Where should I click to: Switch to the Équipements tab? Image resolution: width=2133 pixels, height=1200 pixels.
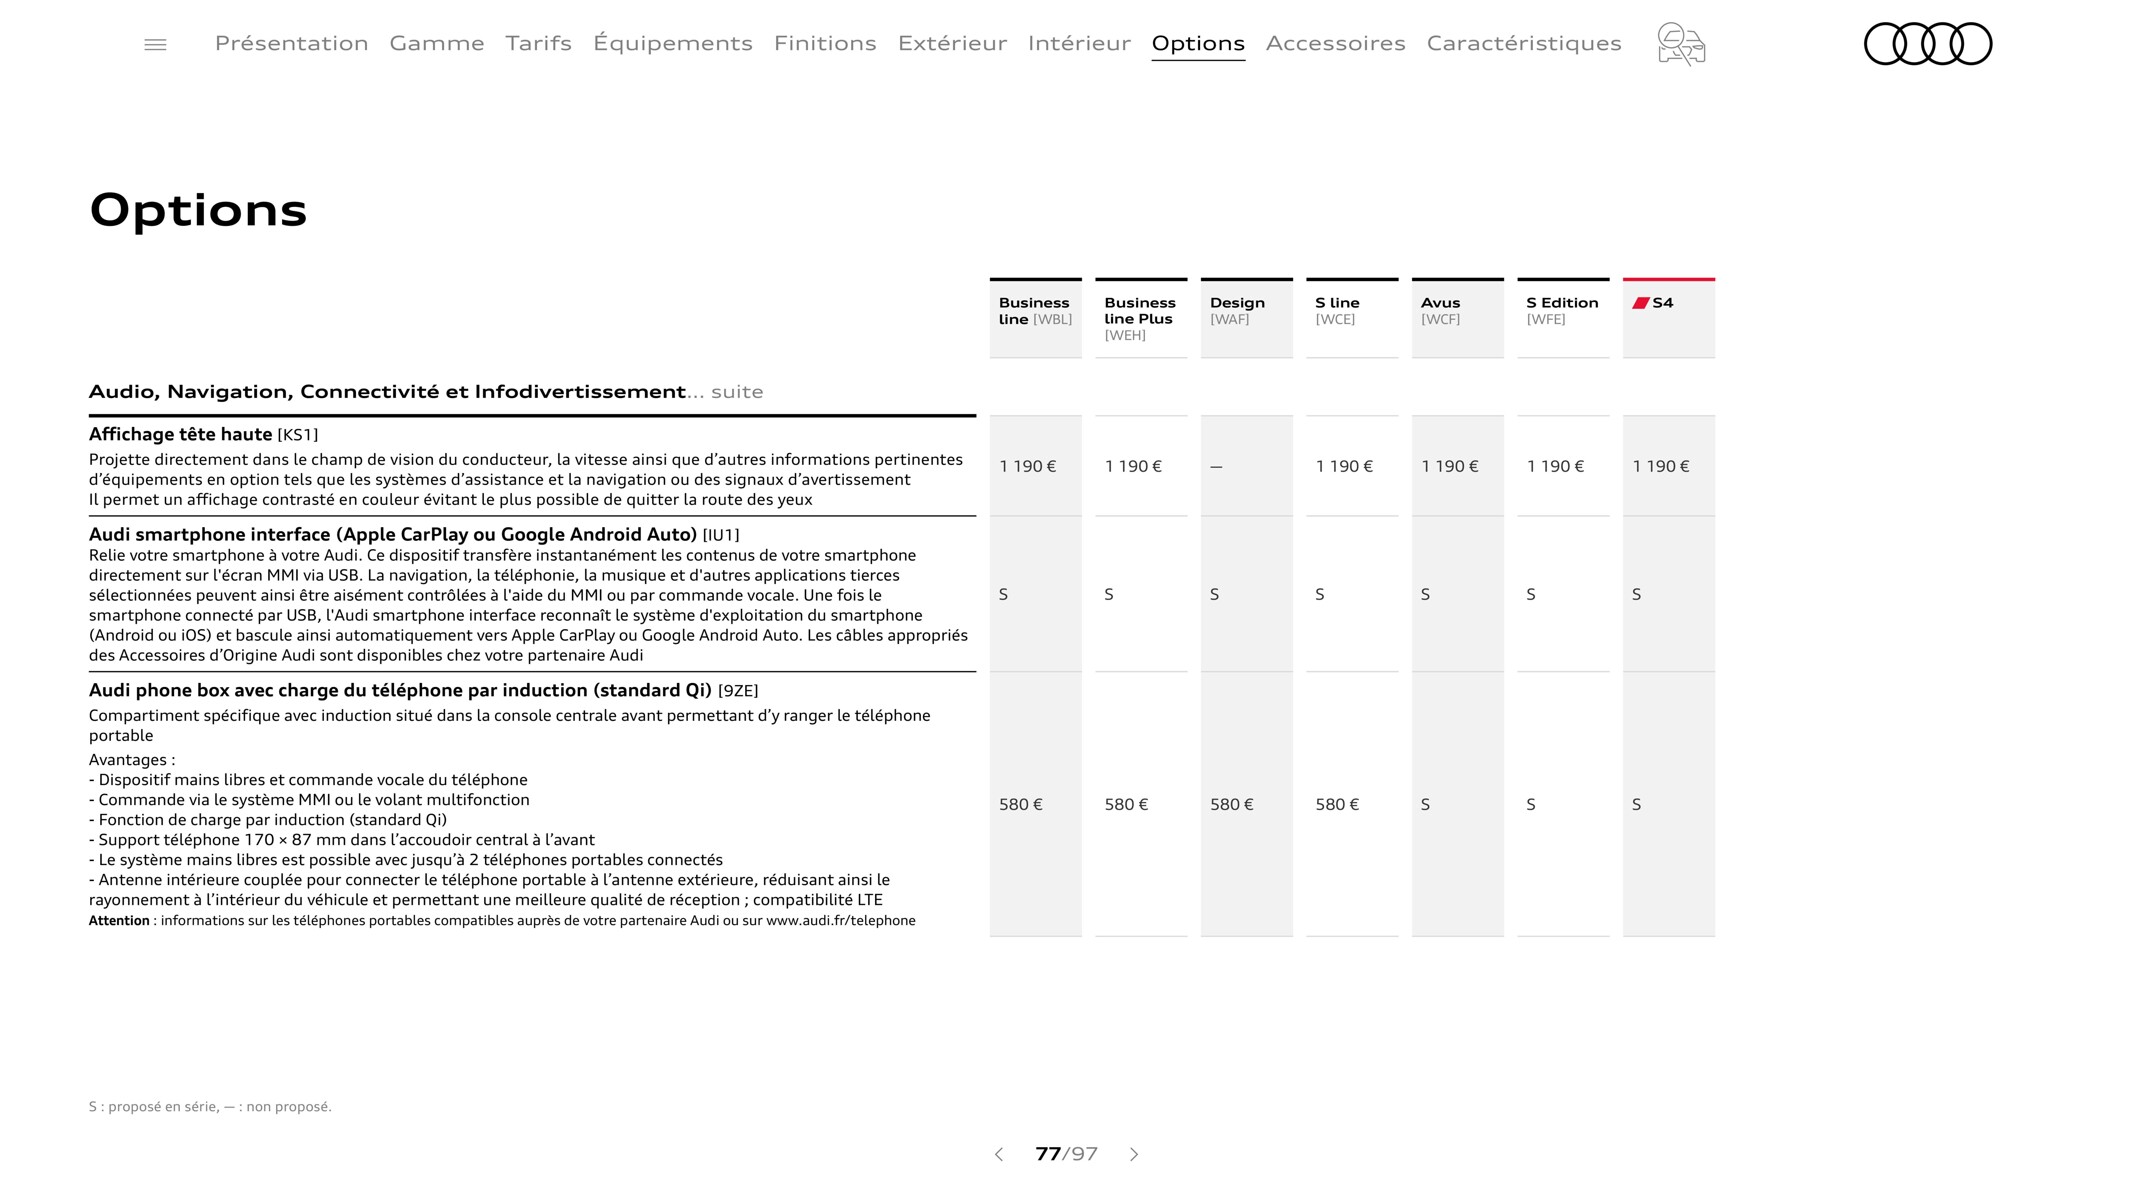pos(673,43)
